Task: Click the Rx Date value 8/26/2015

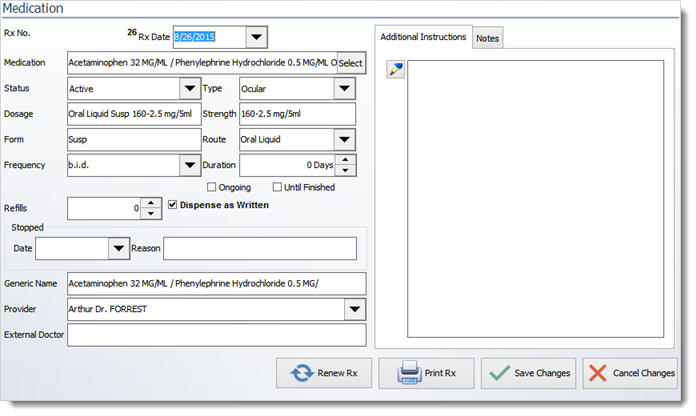Action: pos(194,37)
